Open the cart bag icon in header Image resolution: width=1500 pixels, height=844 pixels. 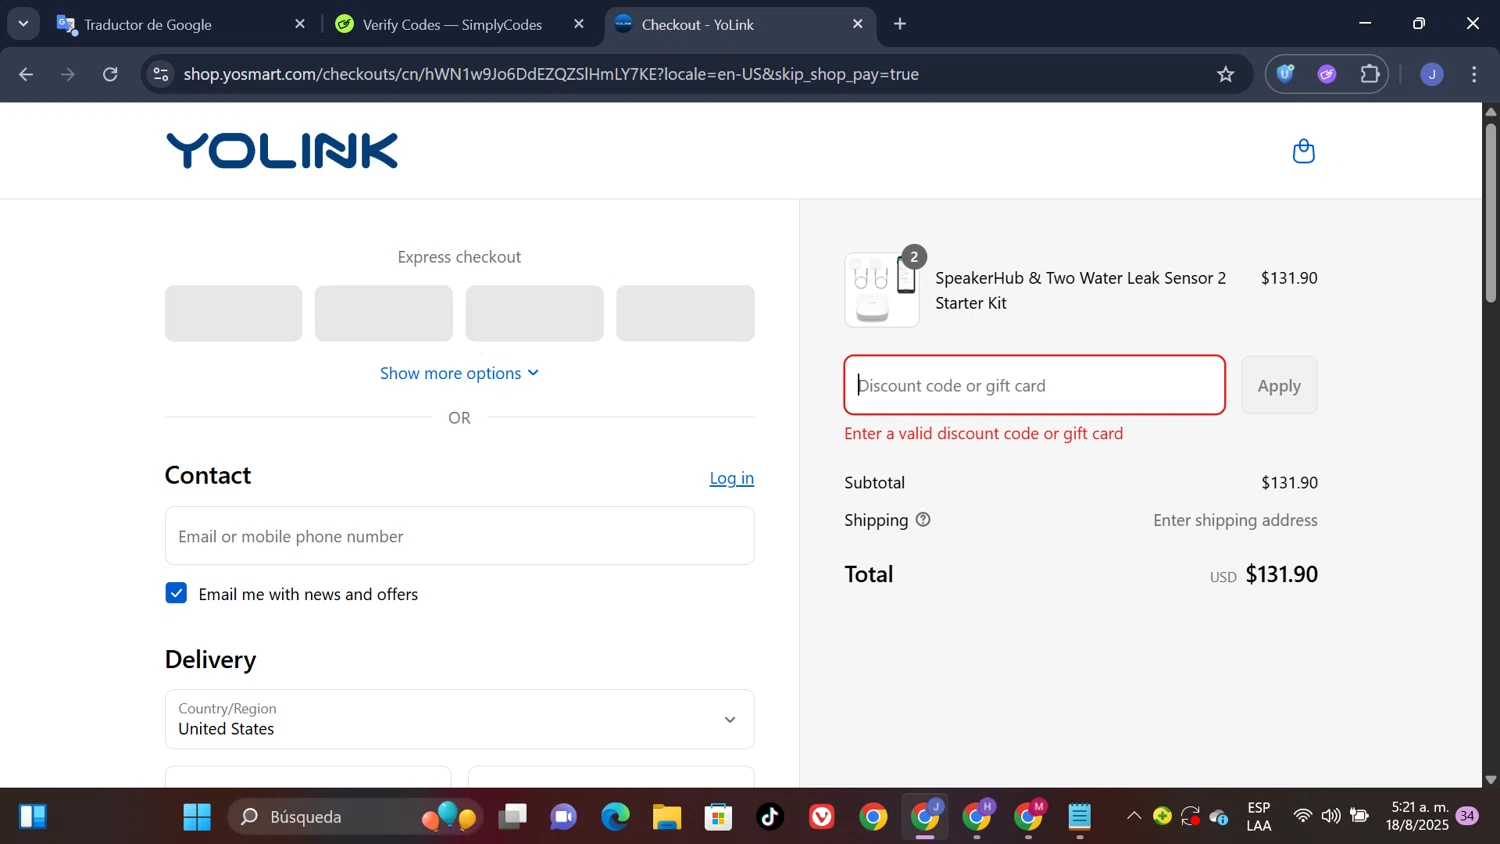pos(1303,151)
